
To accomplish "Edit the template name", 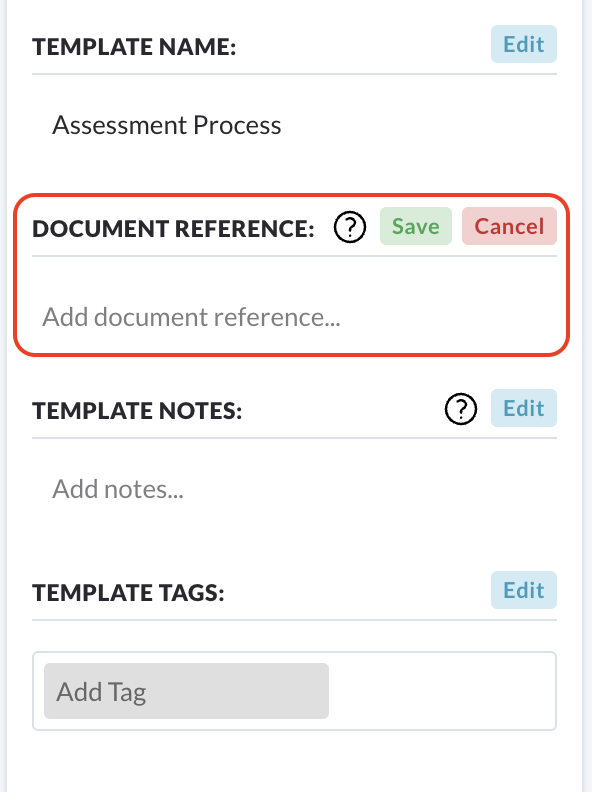I will coord(524,44).
